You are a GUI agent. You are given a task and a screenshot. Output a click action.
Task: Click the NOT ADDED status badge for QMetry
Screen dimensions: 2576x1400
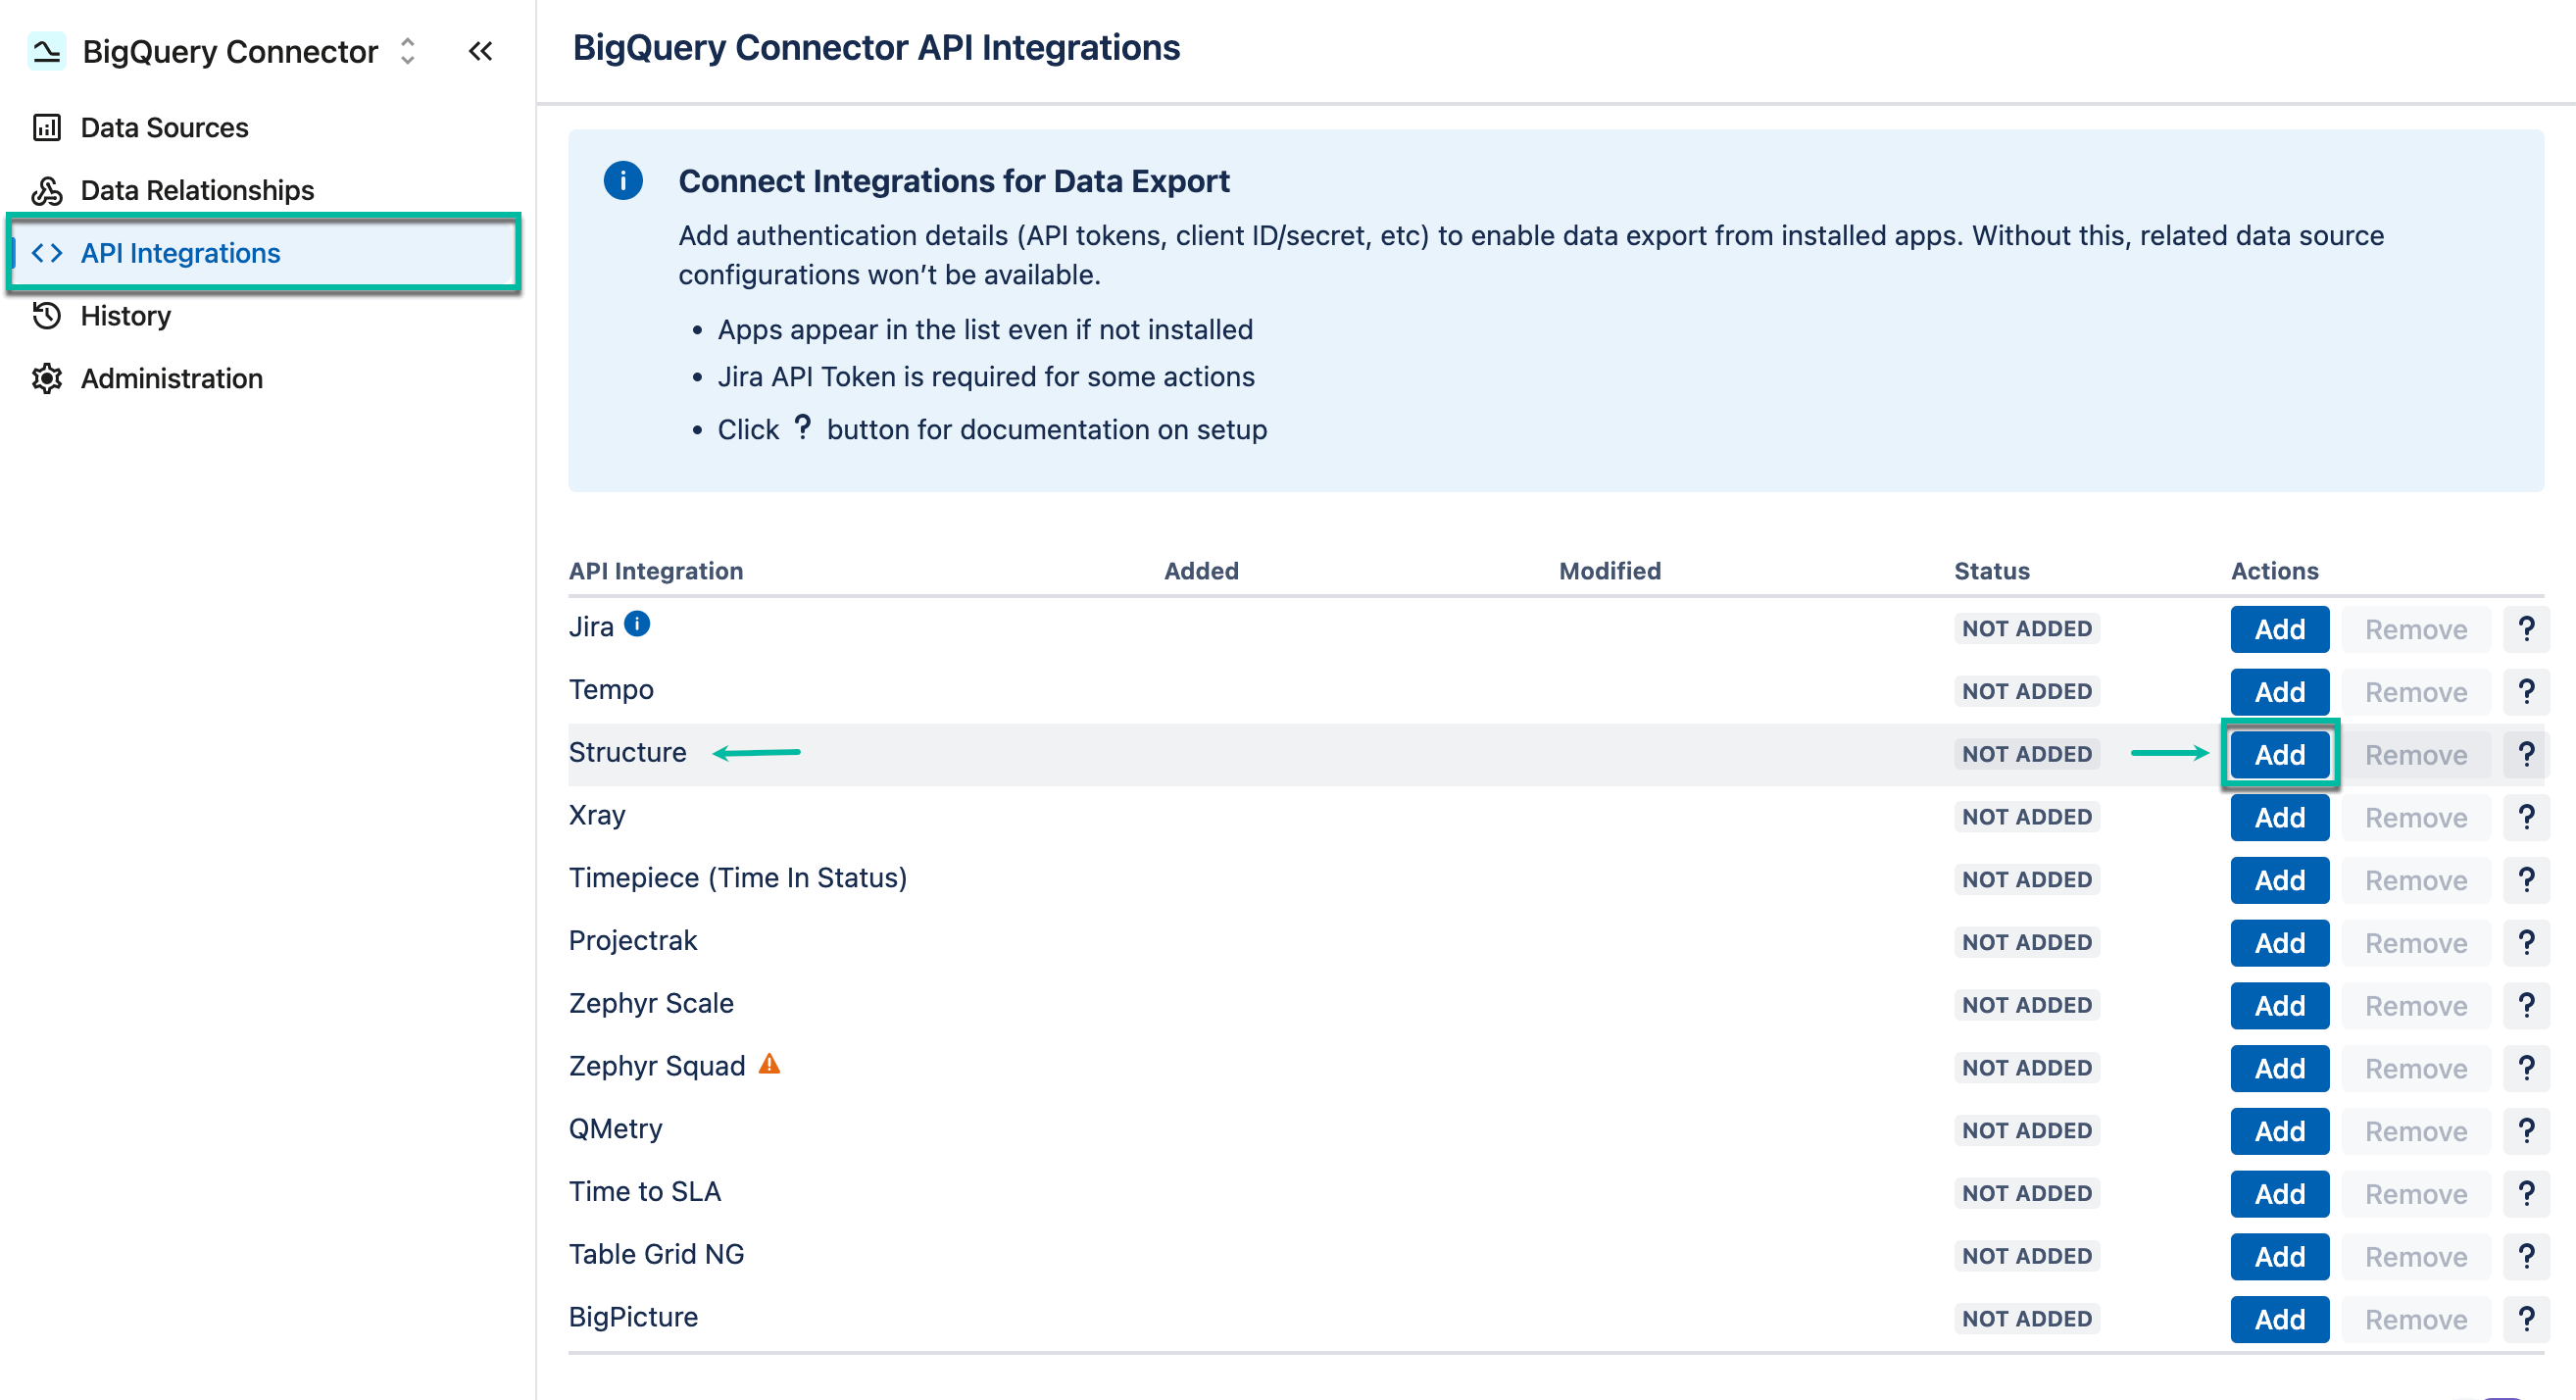tap(2026, 1130)
